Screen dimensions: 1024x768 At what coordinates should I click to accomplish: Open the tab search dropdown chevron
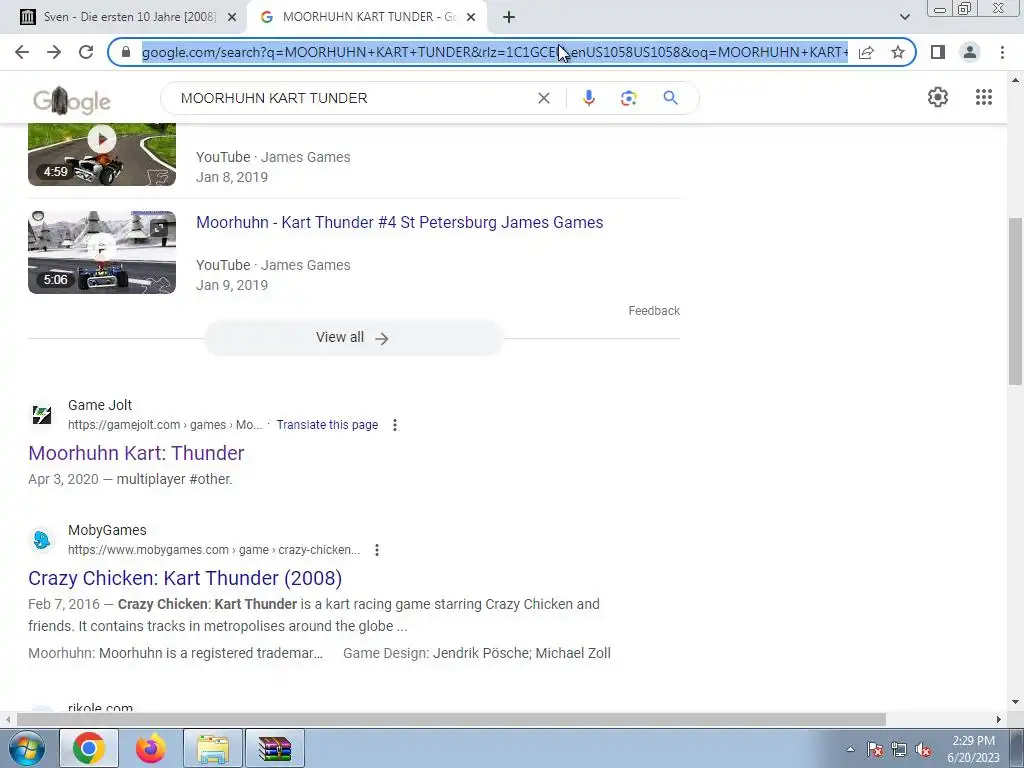pos(904,16)
